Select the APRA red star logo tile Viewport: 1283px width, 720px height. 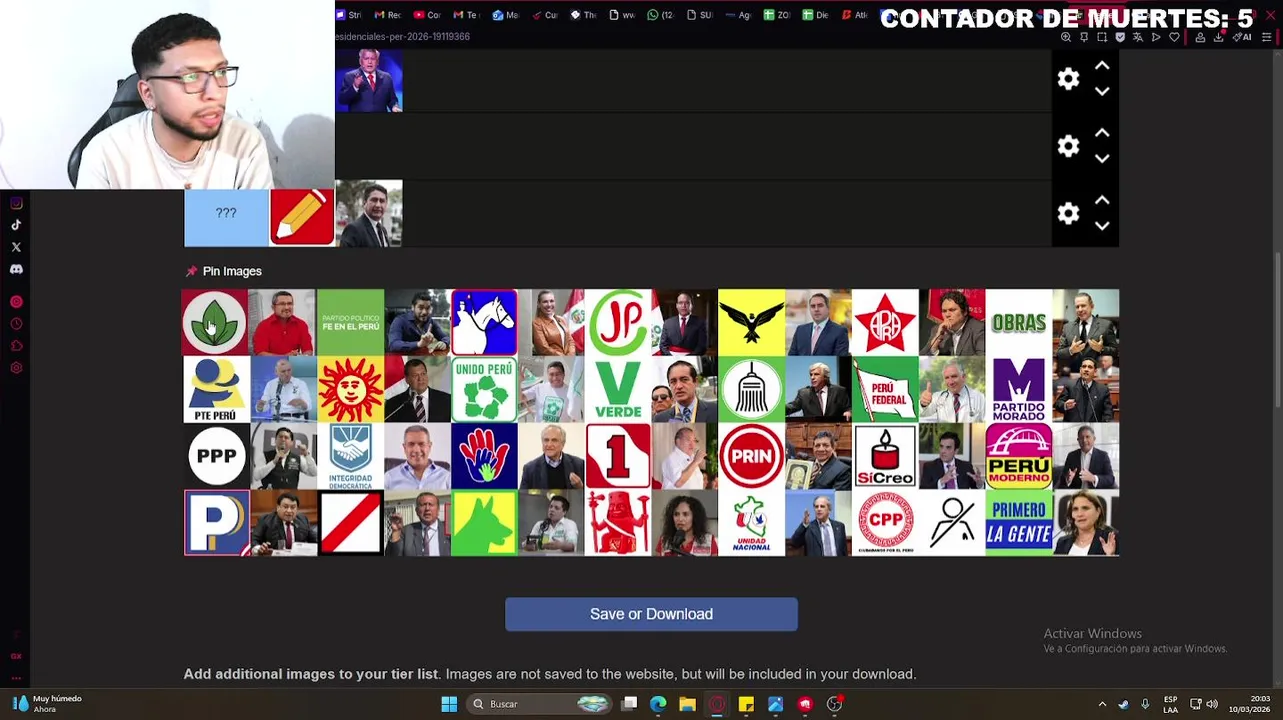885,322
